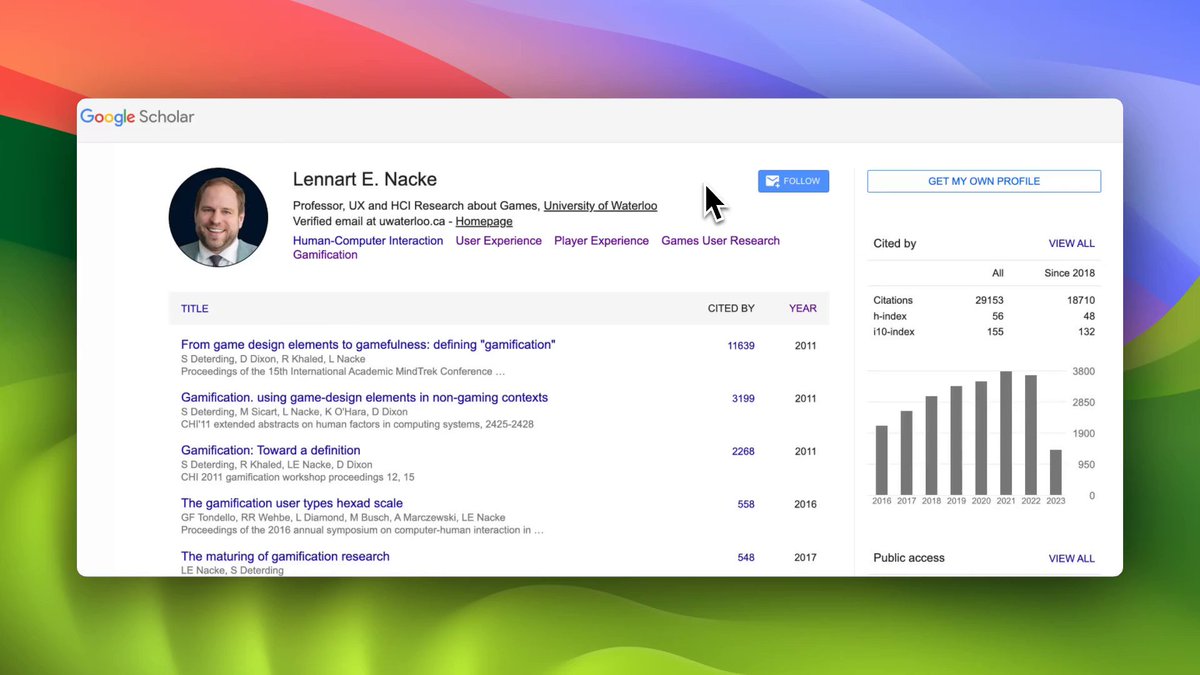Open the Games User Research tag
The height and width of the screenshot is (675, 1200).
(720, 241)
